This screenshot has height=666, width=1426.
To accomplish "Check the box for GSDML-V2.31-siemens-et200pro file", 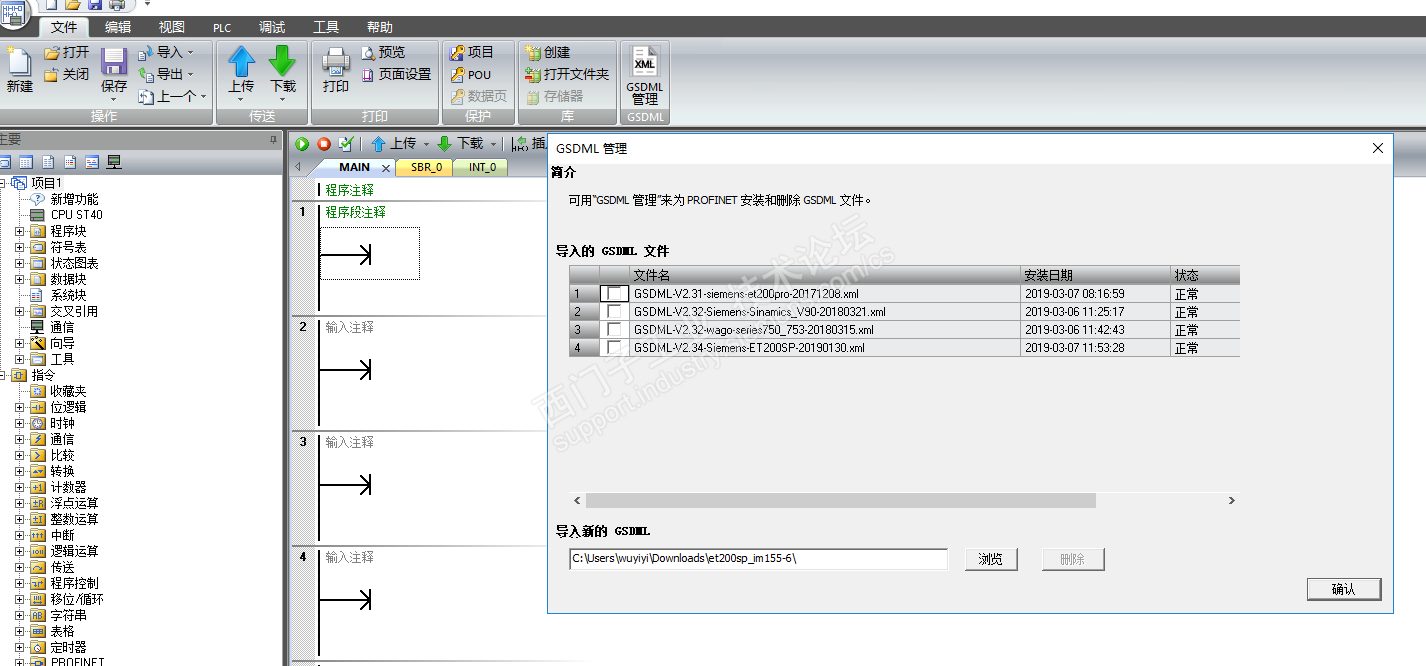I will pyautogui.click(x=613, y=294).
